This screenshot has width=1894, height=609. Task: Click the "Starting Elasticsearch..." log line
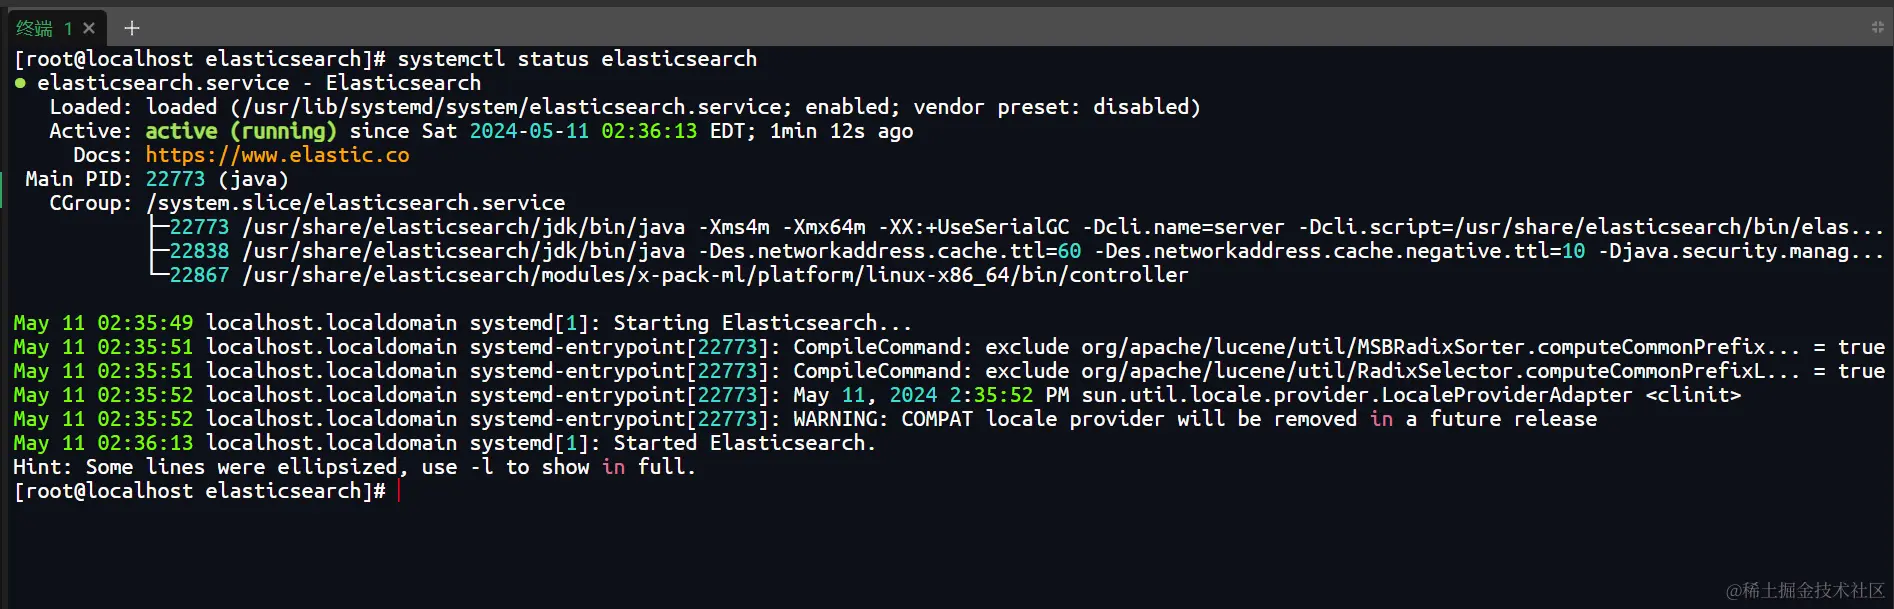(762, 323)
